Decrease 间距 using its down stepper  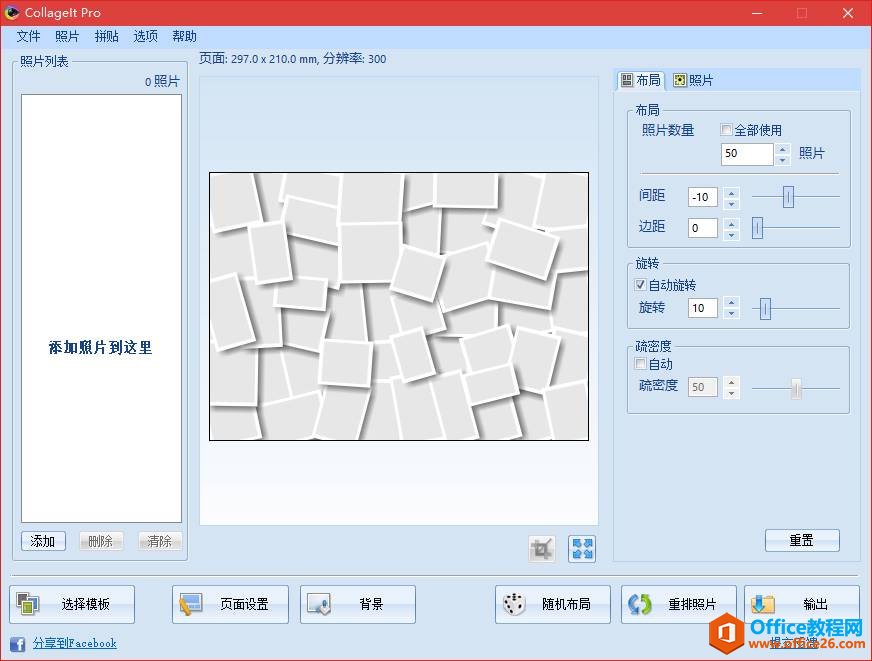pos(729,202)
